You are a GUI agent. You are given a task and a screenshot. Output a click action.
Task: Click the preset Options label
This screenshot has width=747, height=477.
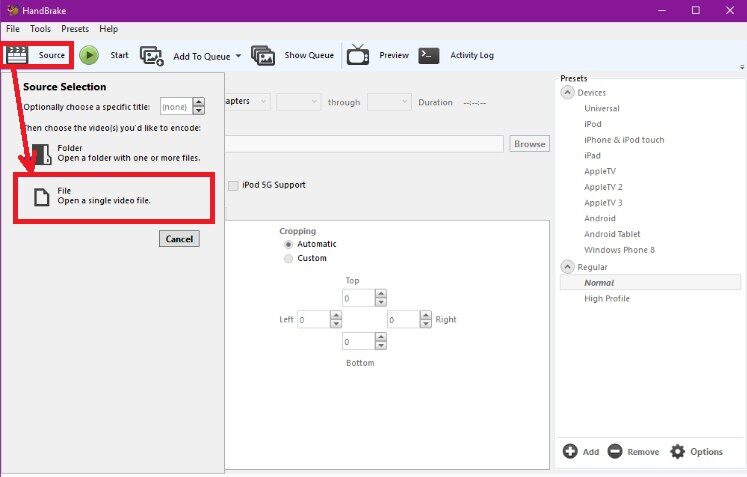click(x=707, y=452)
